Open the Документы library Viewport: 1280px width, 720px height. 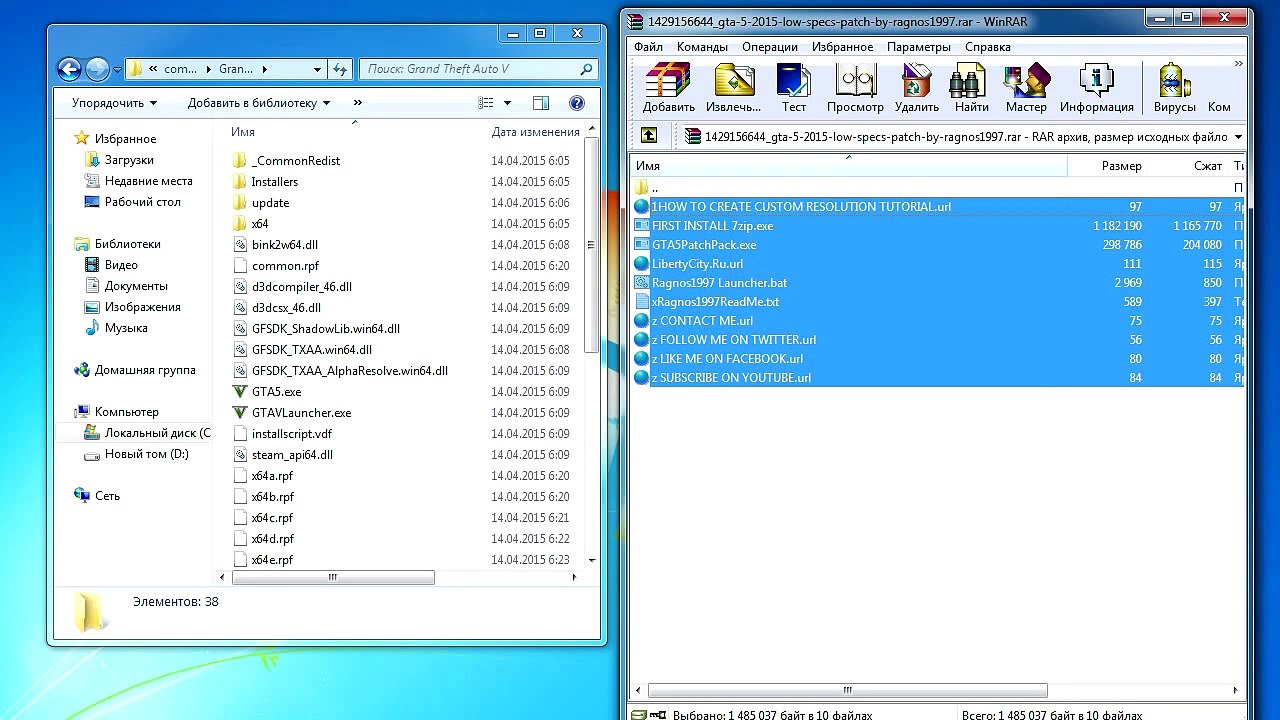[x=135, y=286]
